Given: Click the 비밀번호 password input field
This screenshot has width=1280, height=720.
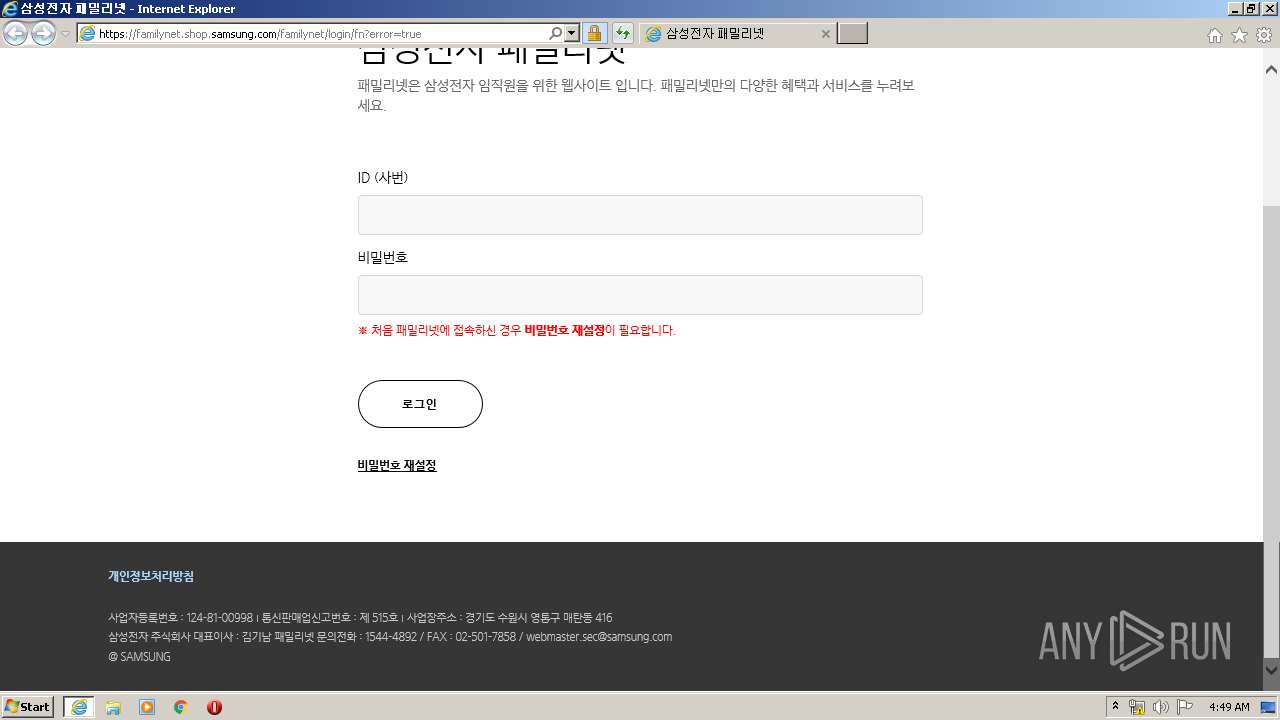Looking at the screenshot, I should pyautogui.click(x=640, y=295).
